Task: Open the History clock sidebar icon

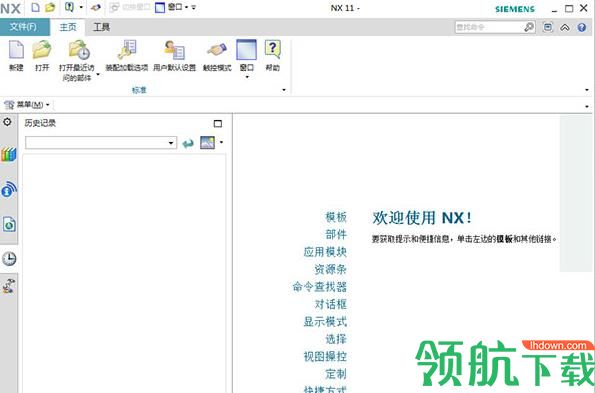Action: point(9,259)
